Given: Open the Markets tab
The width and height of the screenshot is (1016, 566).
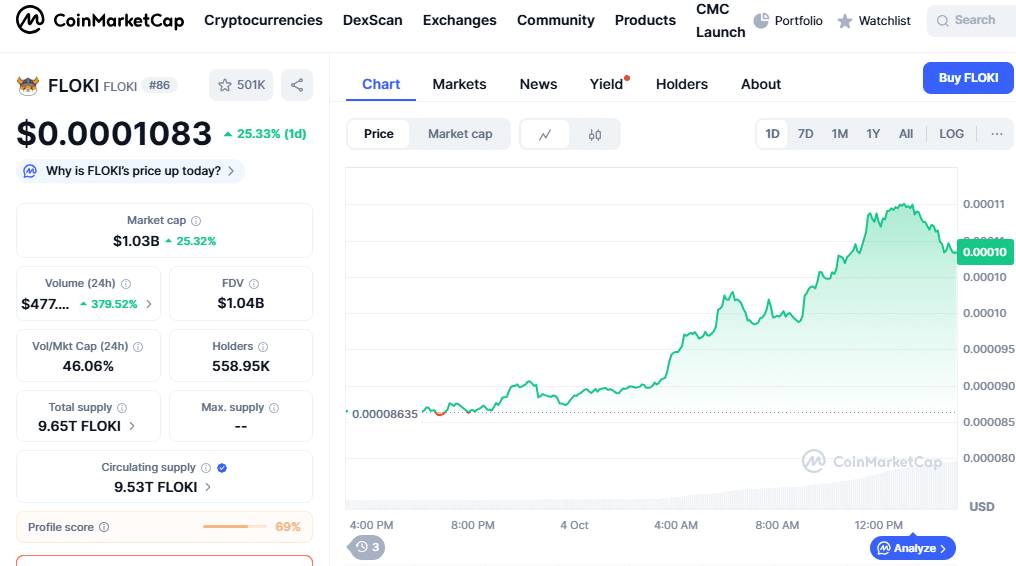Looking at the screenshot, I should (x=459, y=84).
